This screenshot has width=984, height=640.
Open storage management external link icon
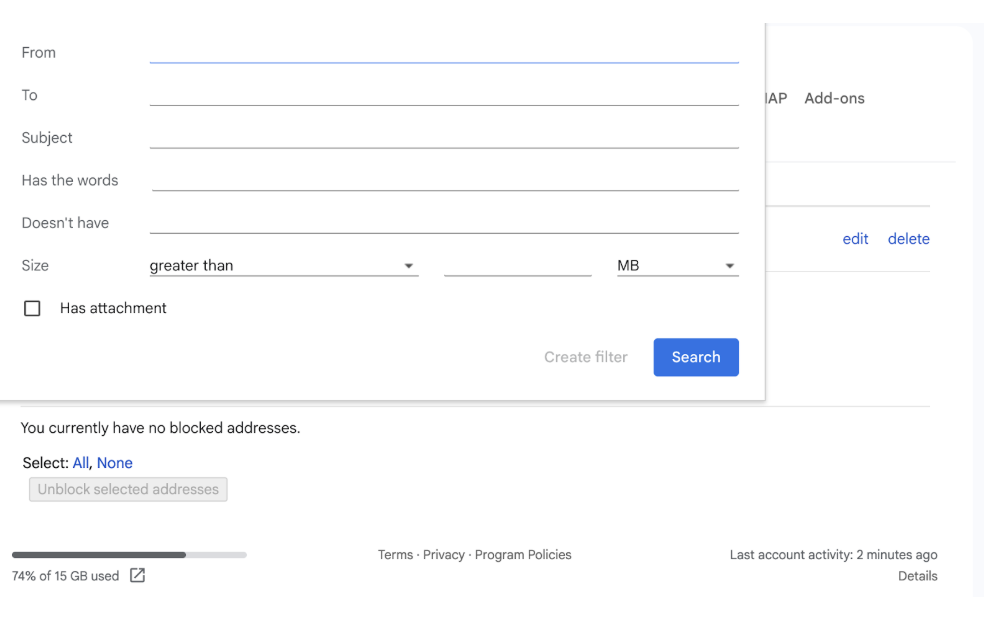coord(137,576)
